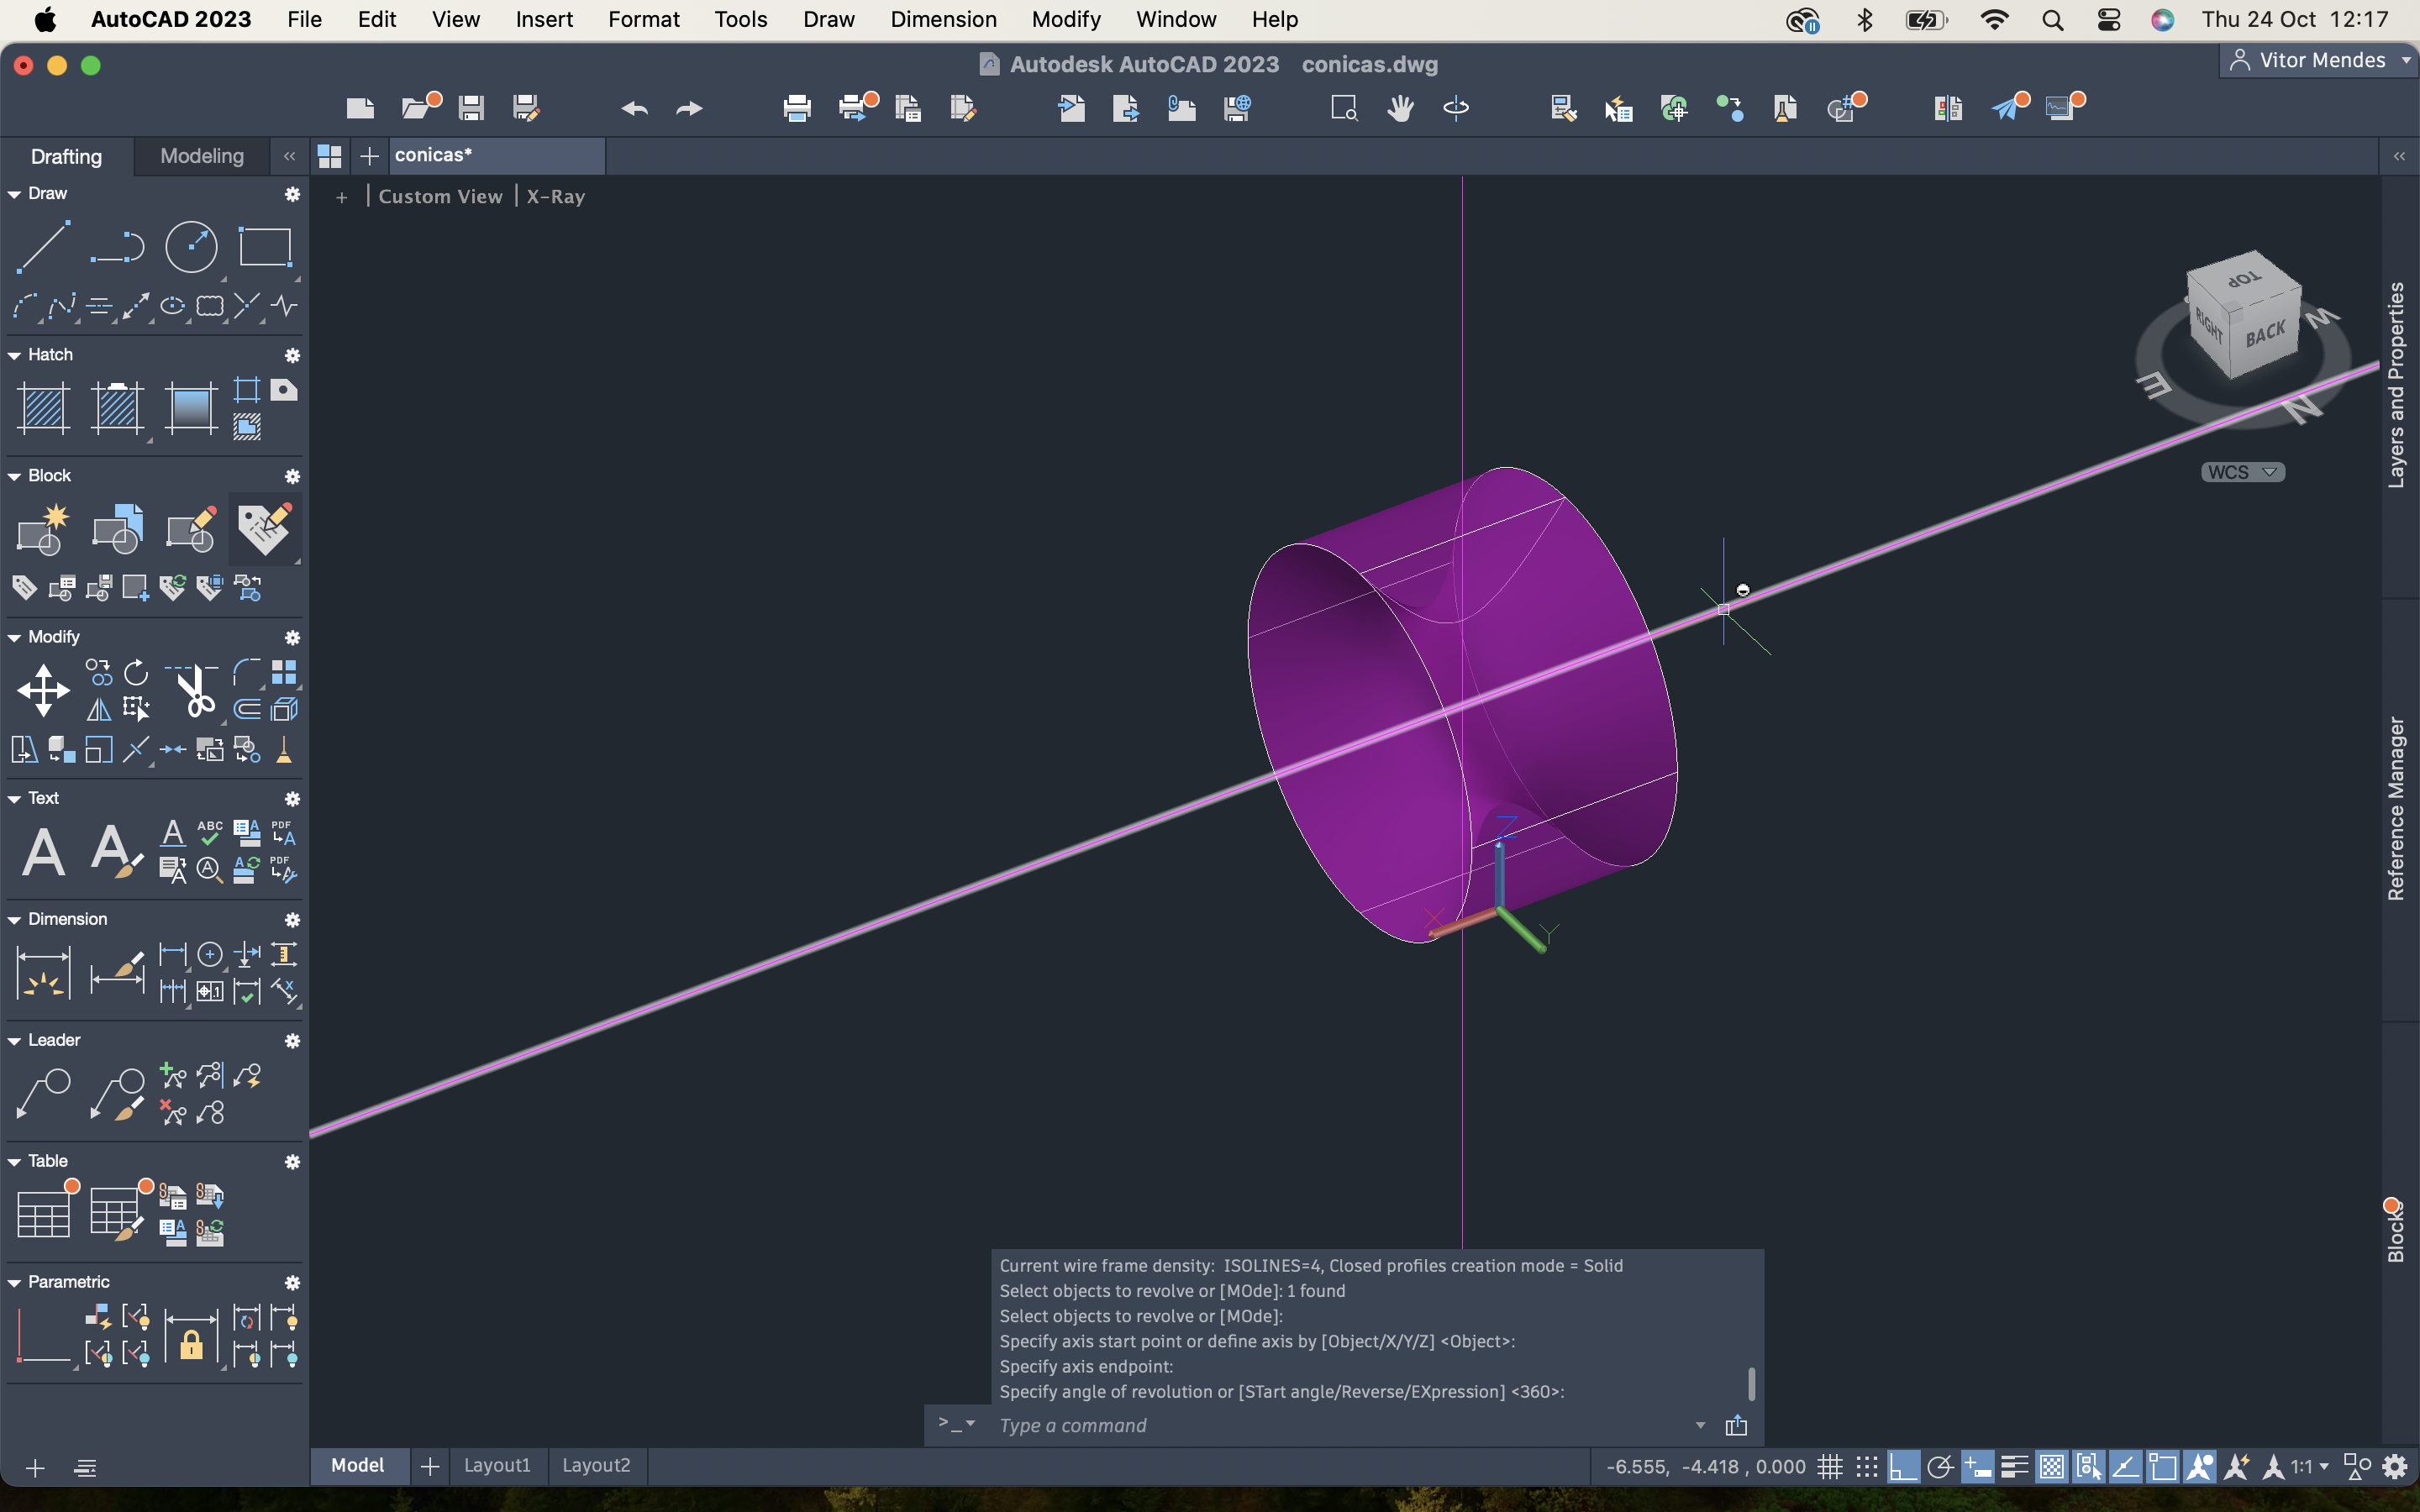
Task: Open the Multiline Text tool
Action: coord(43,852)
